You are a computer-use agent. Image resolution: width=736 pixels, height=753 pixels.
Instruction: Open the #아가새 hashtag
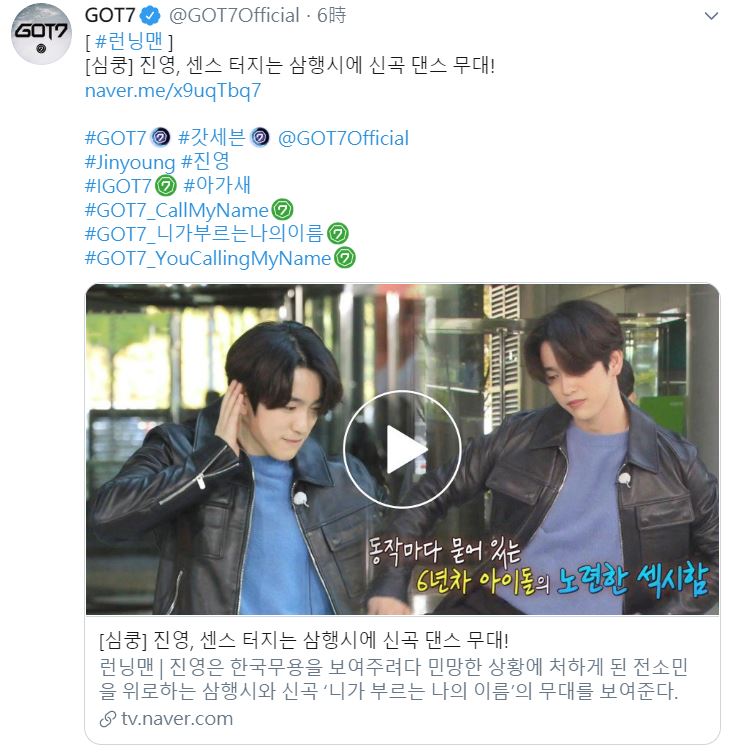pyautogui.click(x=217, y=185)
